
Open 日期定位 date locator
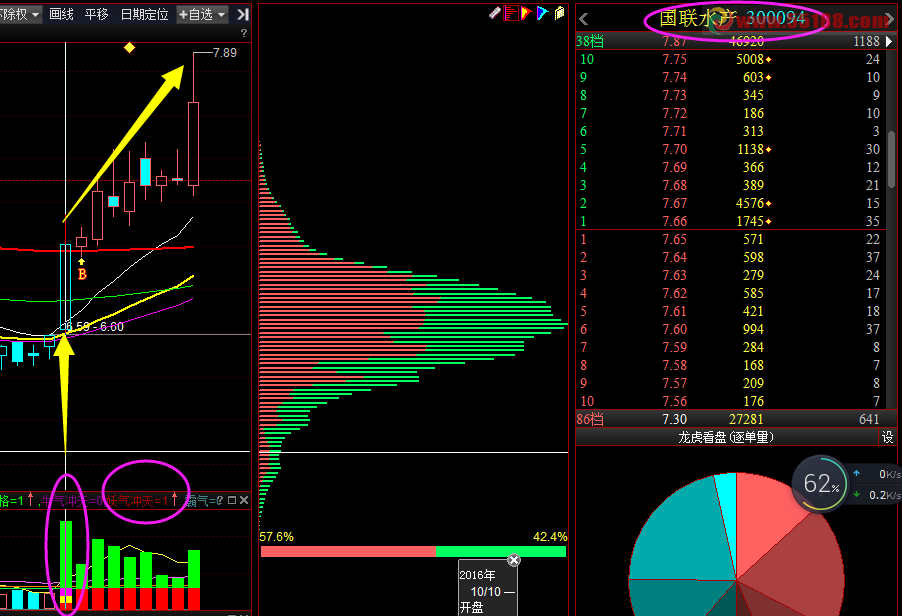[x=144, y=14]
